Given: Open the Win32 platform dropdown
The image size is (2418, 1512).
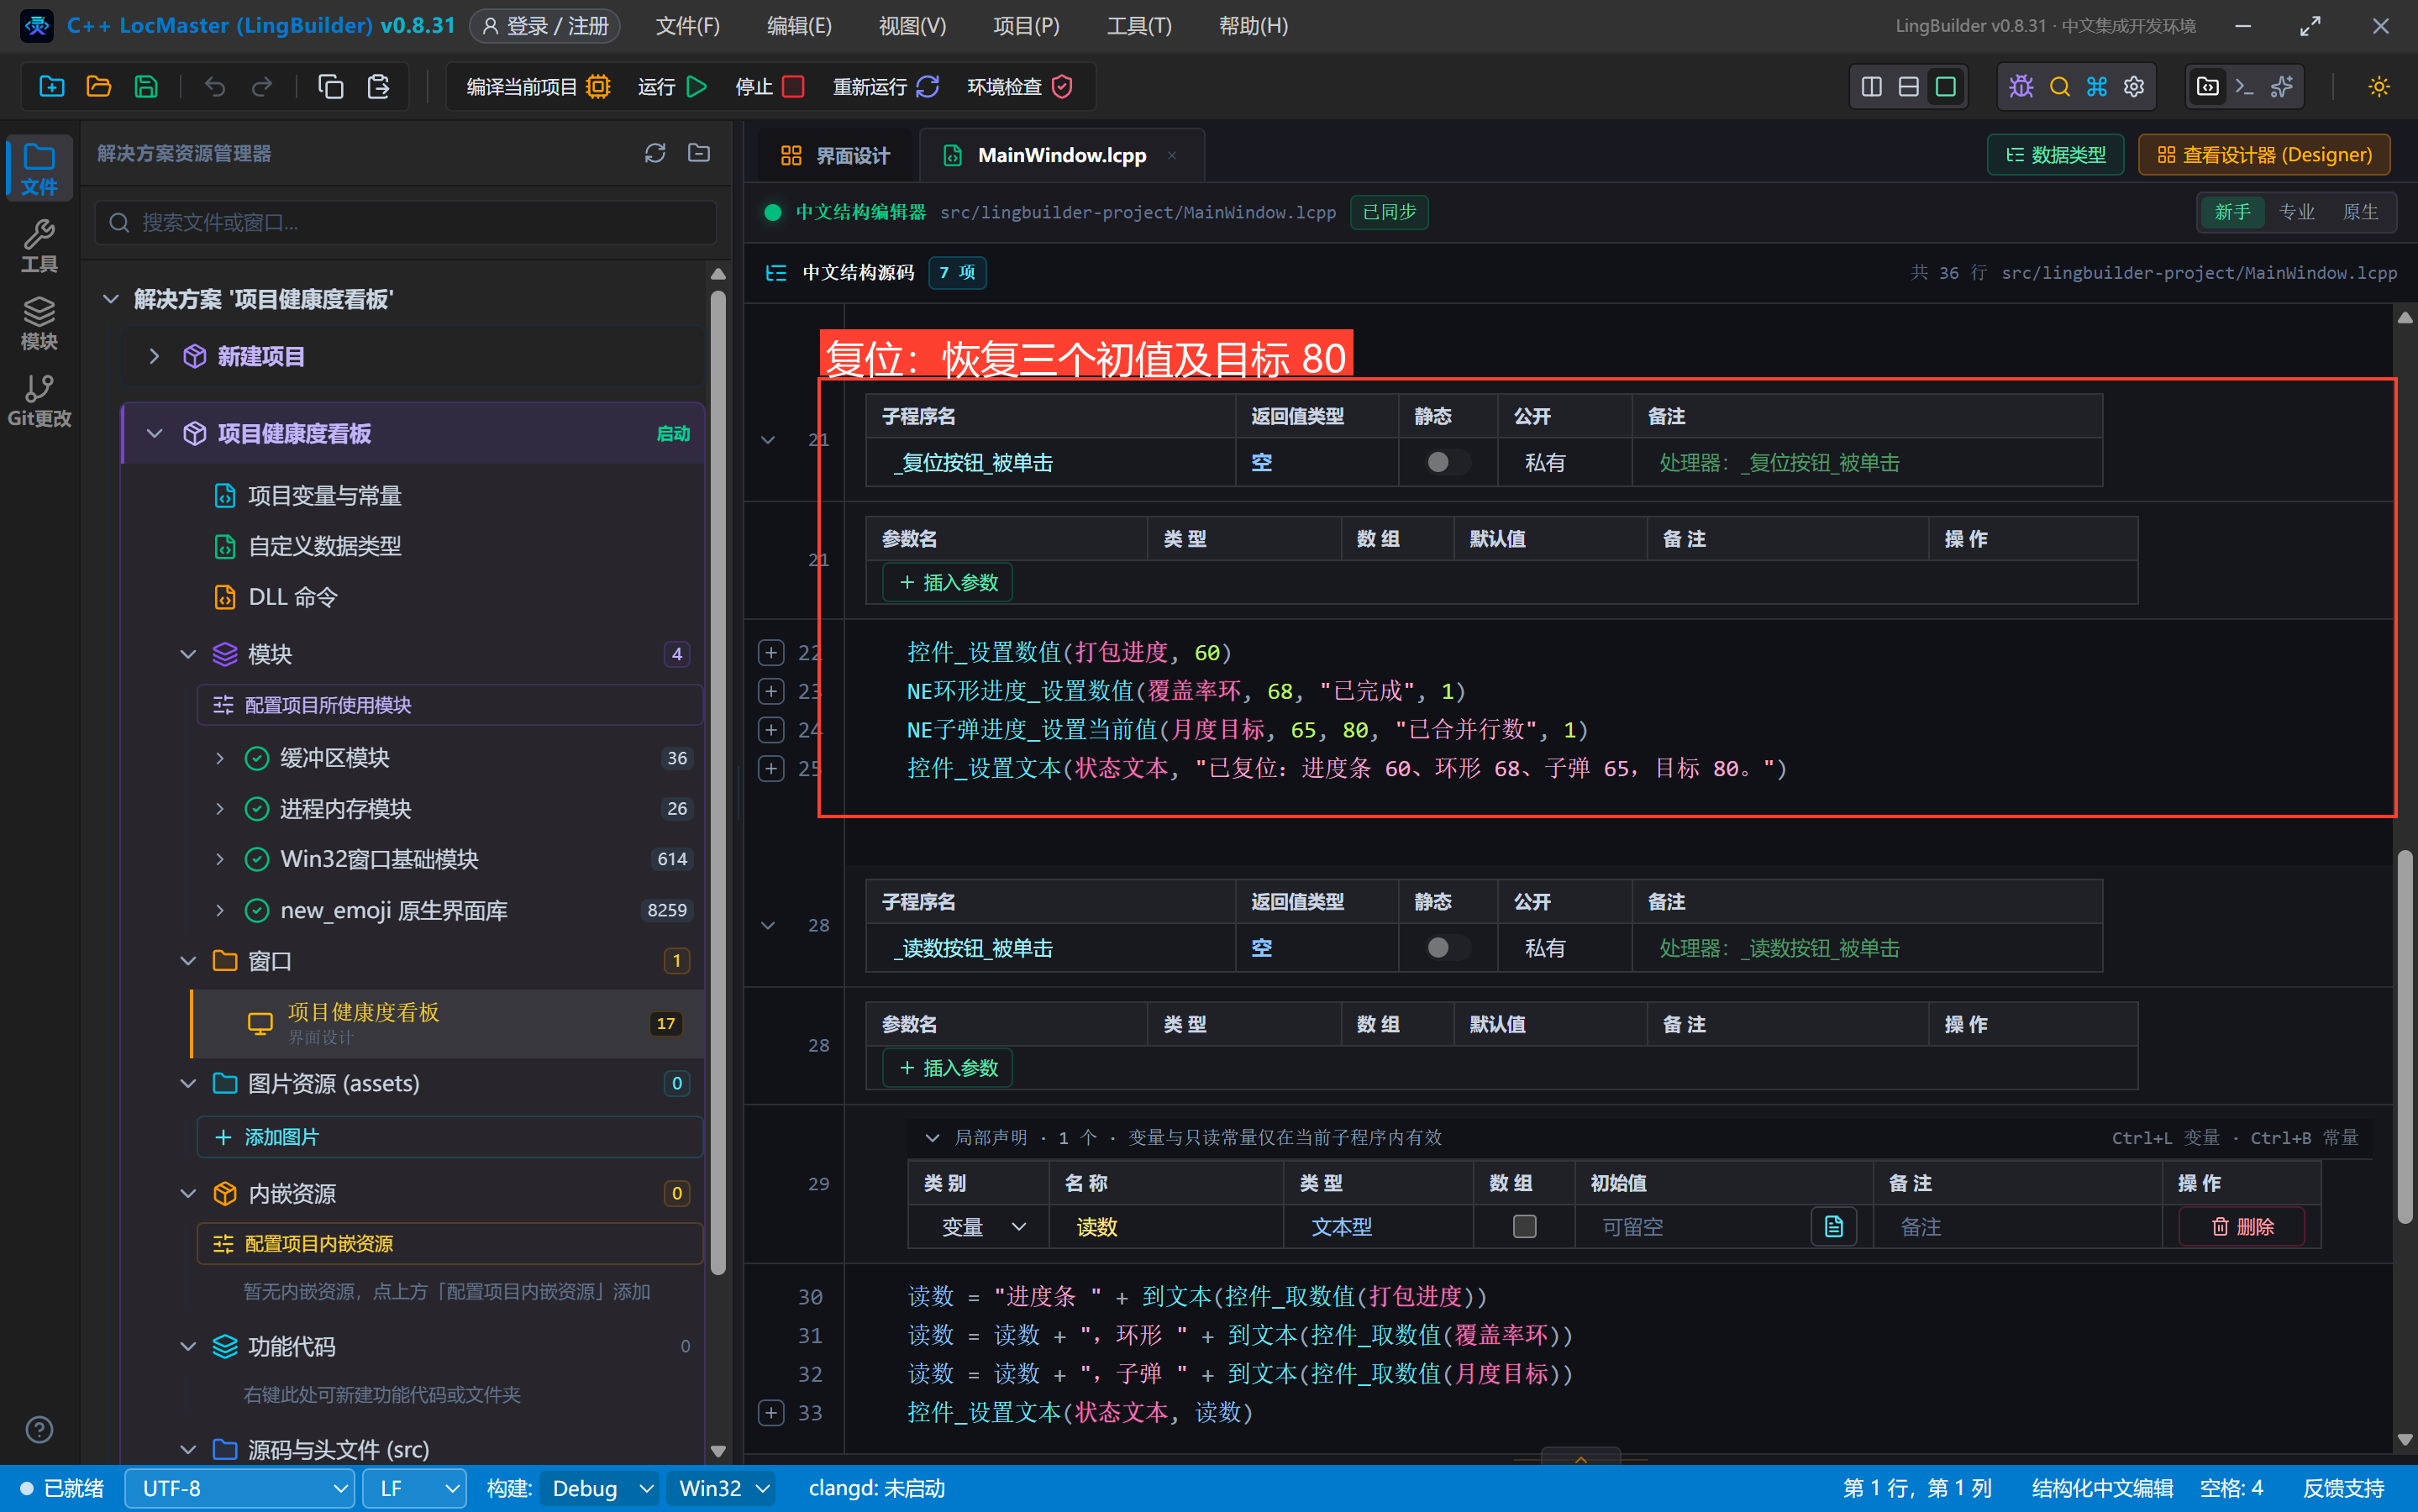Looking at the screenshot, I should click(722, 1488).
